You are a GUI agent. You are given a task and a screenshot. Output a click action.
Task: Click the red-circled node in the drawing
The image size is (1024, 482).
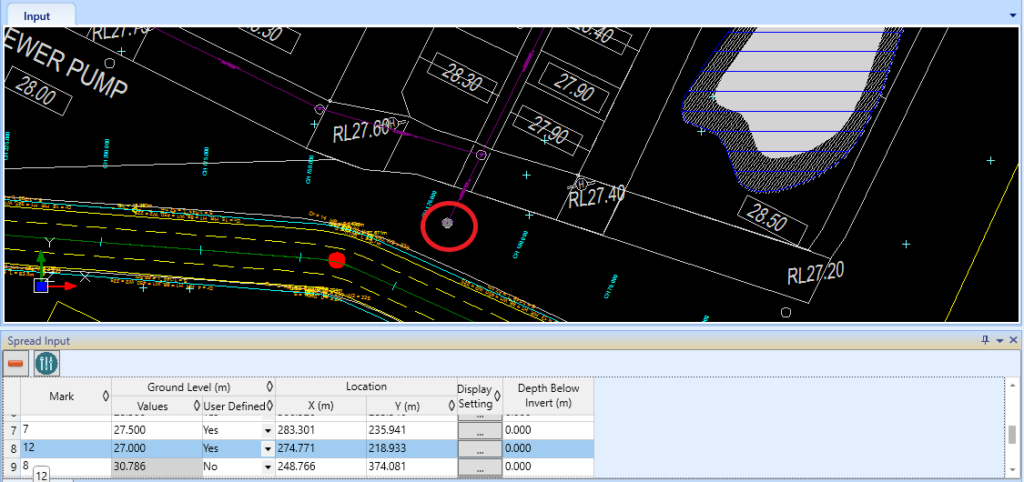[447, 223]
